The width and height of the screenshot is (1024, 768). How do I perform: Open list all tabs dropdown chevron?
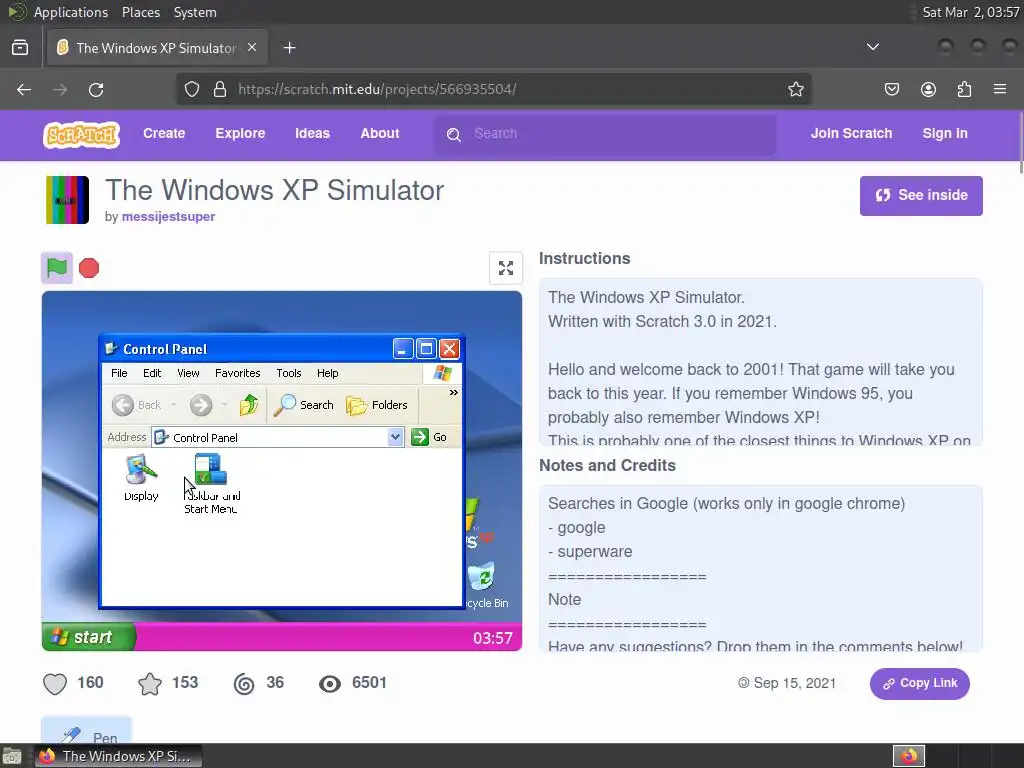pyautogui.click(x=872, y=47)
